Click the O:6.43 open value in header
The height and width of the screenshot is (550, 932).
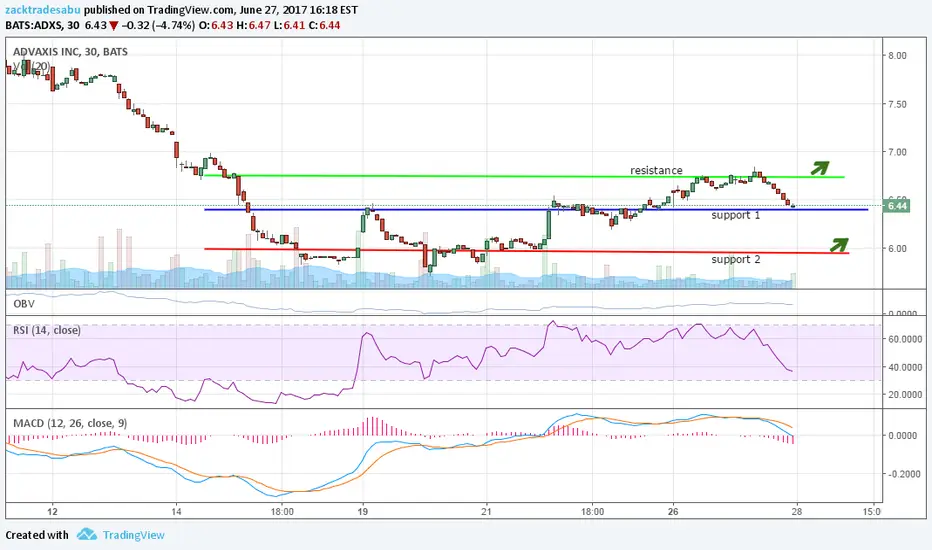coord(216,26)
